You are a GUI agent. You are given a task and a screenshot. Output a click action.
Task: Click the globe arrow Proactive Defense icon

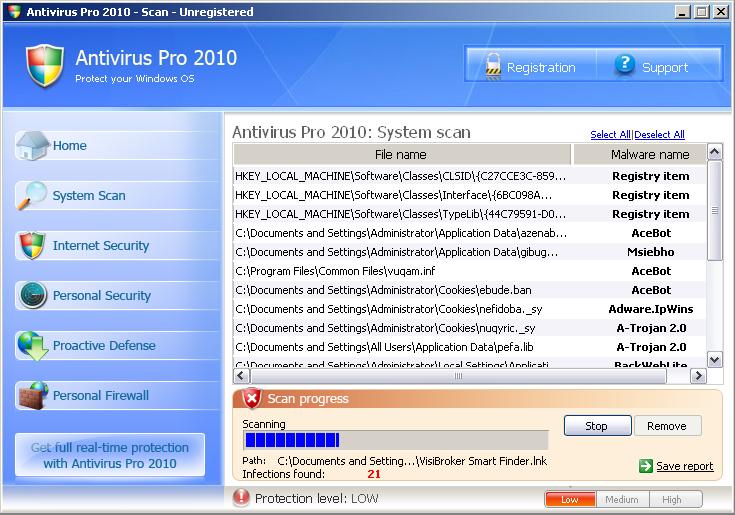pyautogui.click(x=33, y=345)
